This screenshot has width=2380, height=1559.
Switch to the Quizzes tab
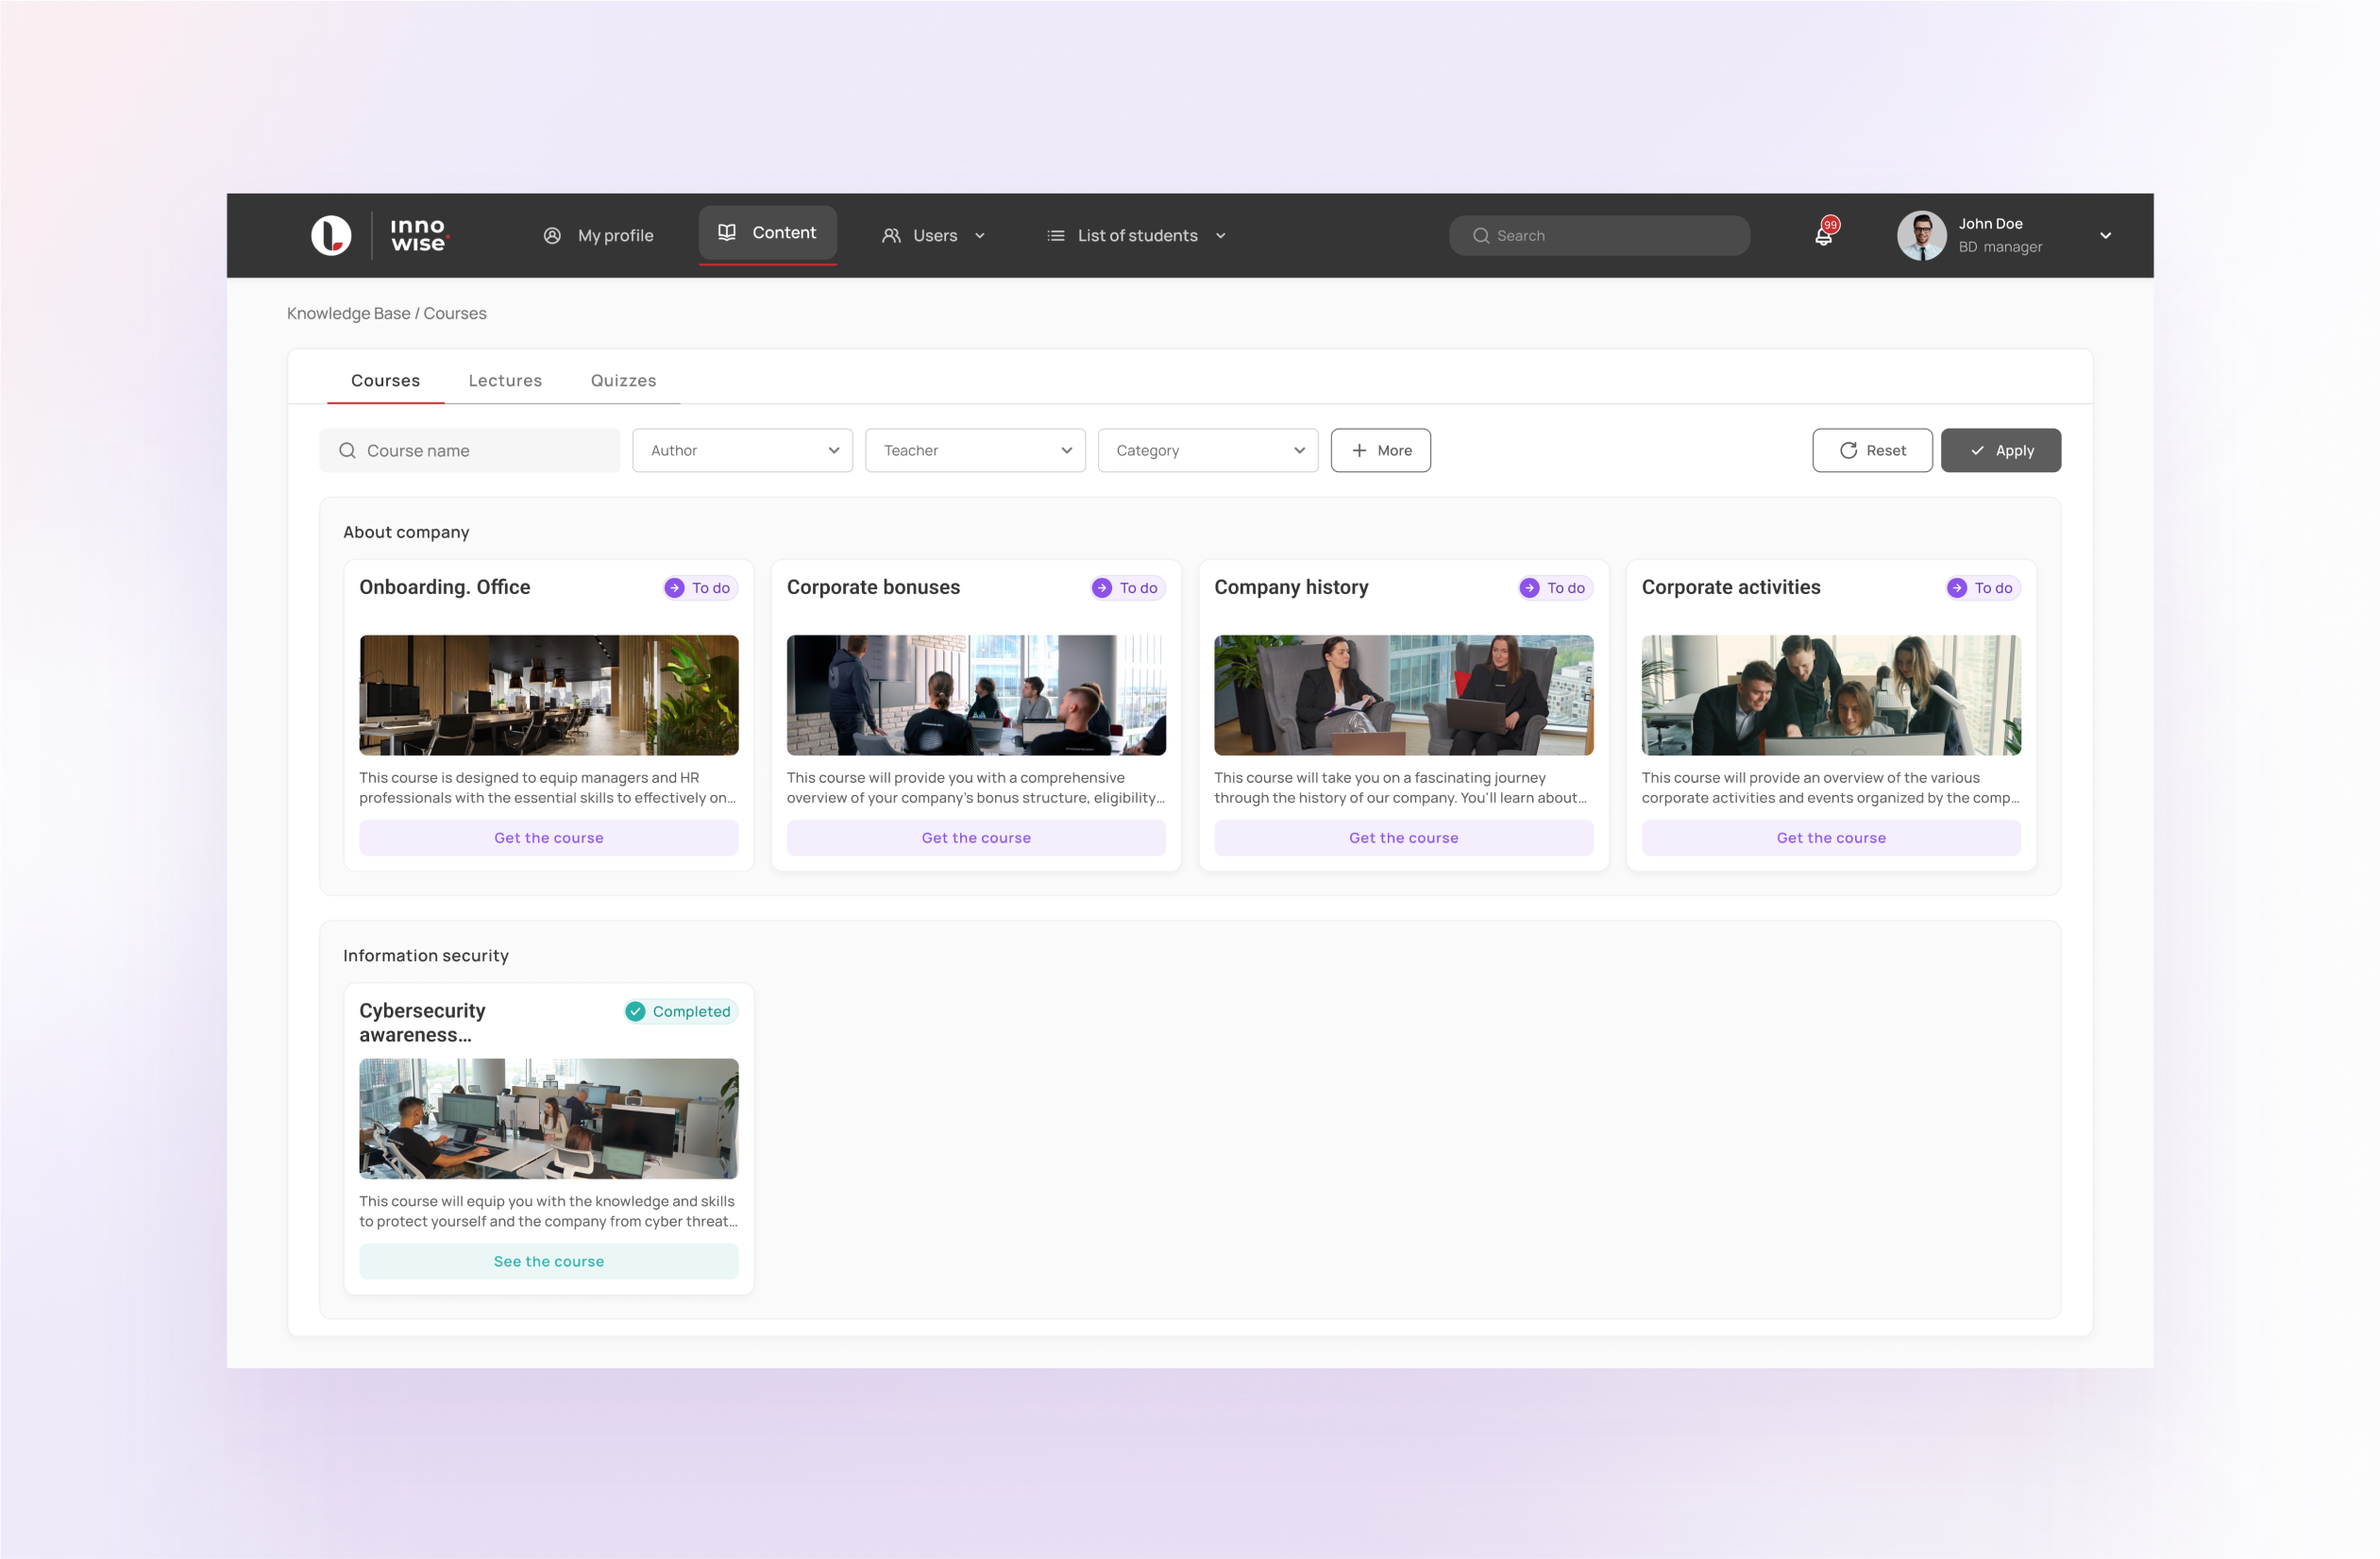coord(623,380)
